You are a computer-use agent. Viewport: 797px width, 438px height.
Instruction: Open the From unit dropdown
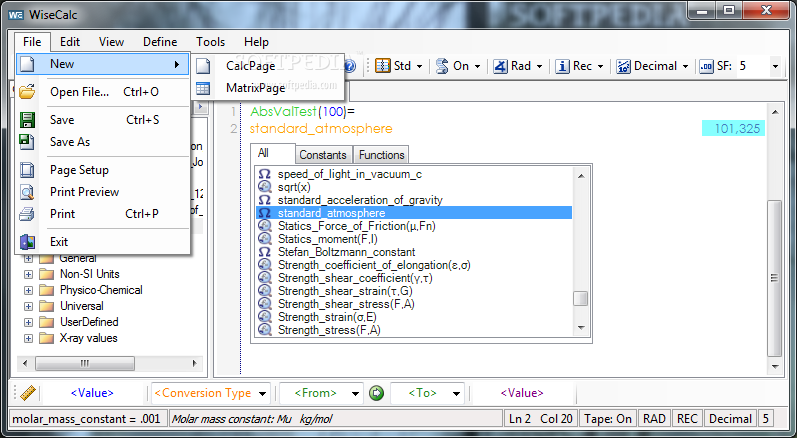pyautogui.click(x=355, y=394)
